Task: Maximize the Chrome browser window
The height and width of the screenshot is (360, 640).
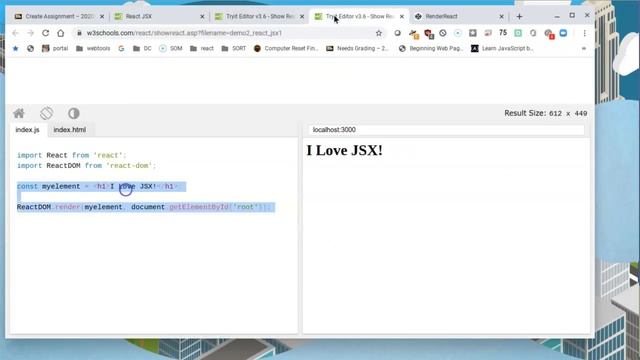Action: 572,16
